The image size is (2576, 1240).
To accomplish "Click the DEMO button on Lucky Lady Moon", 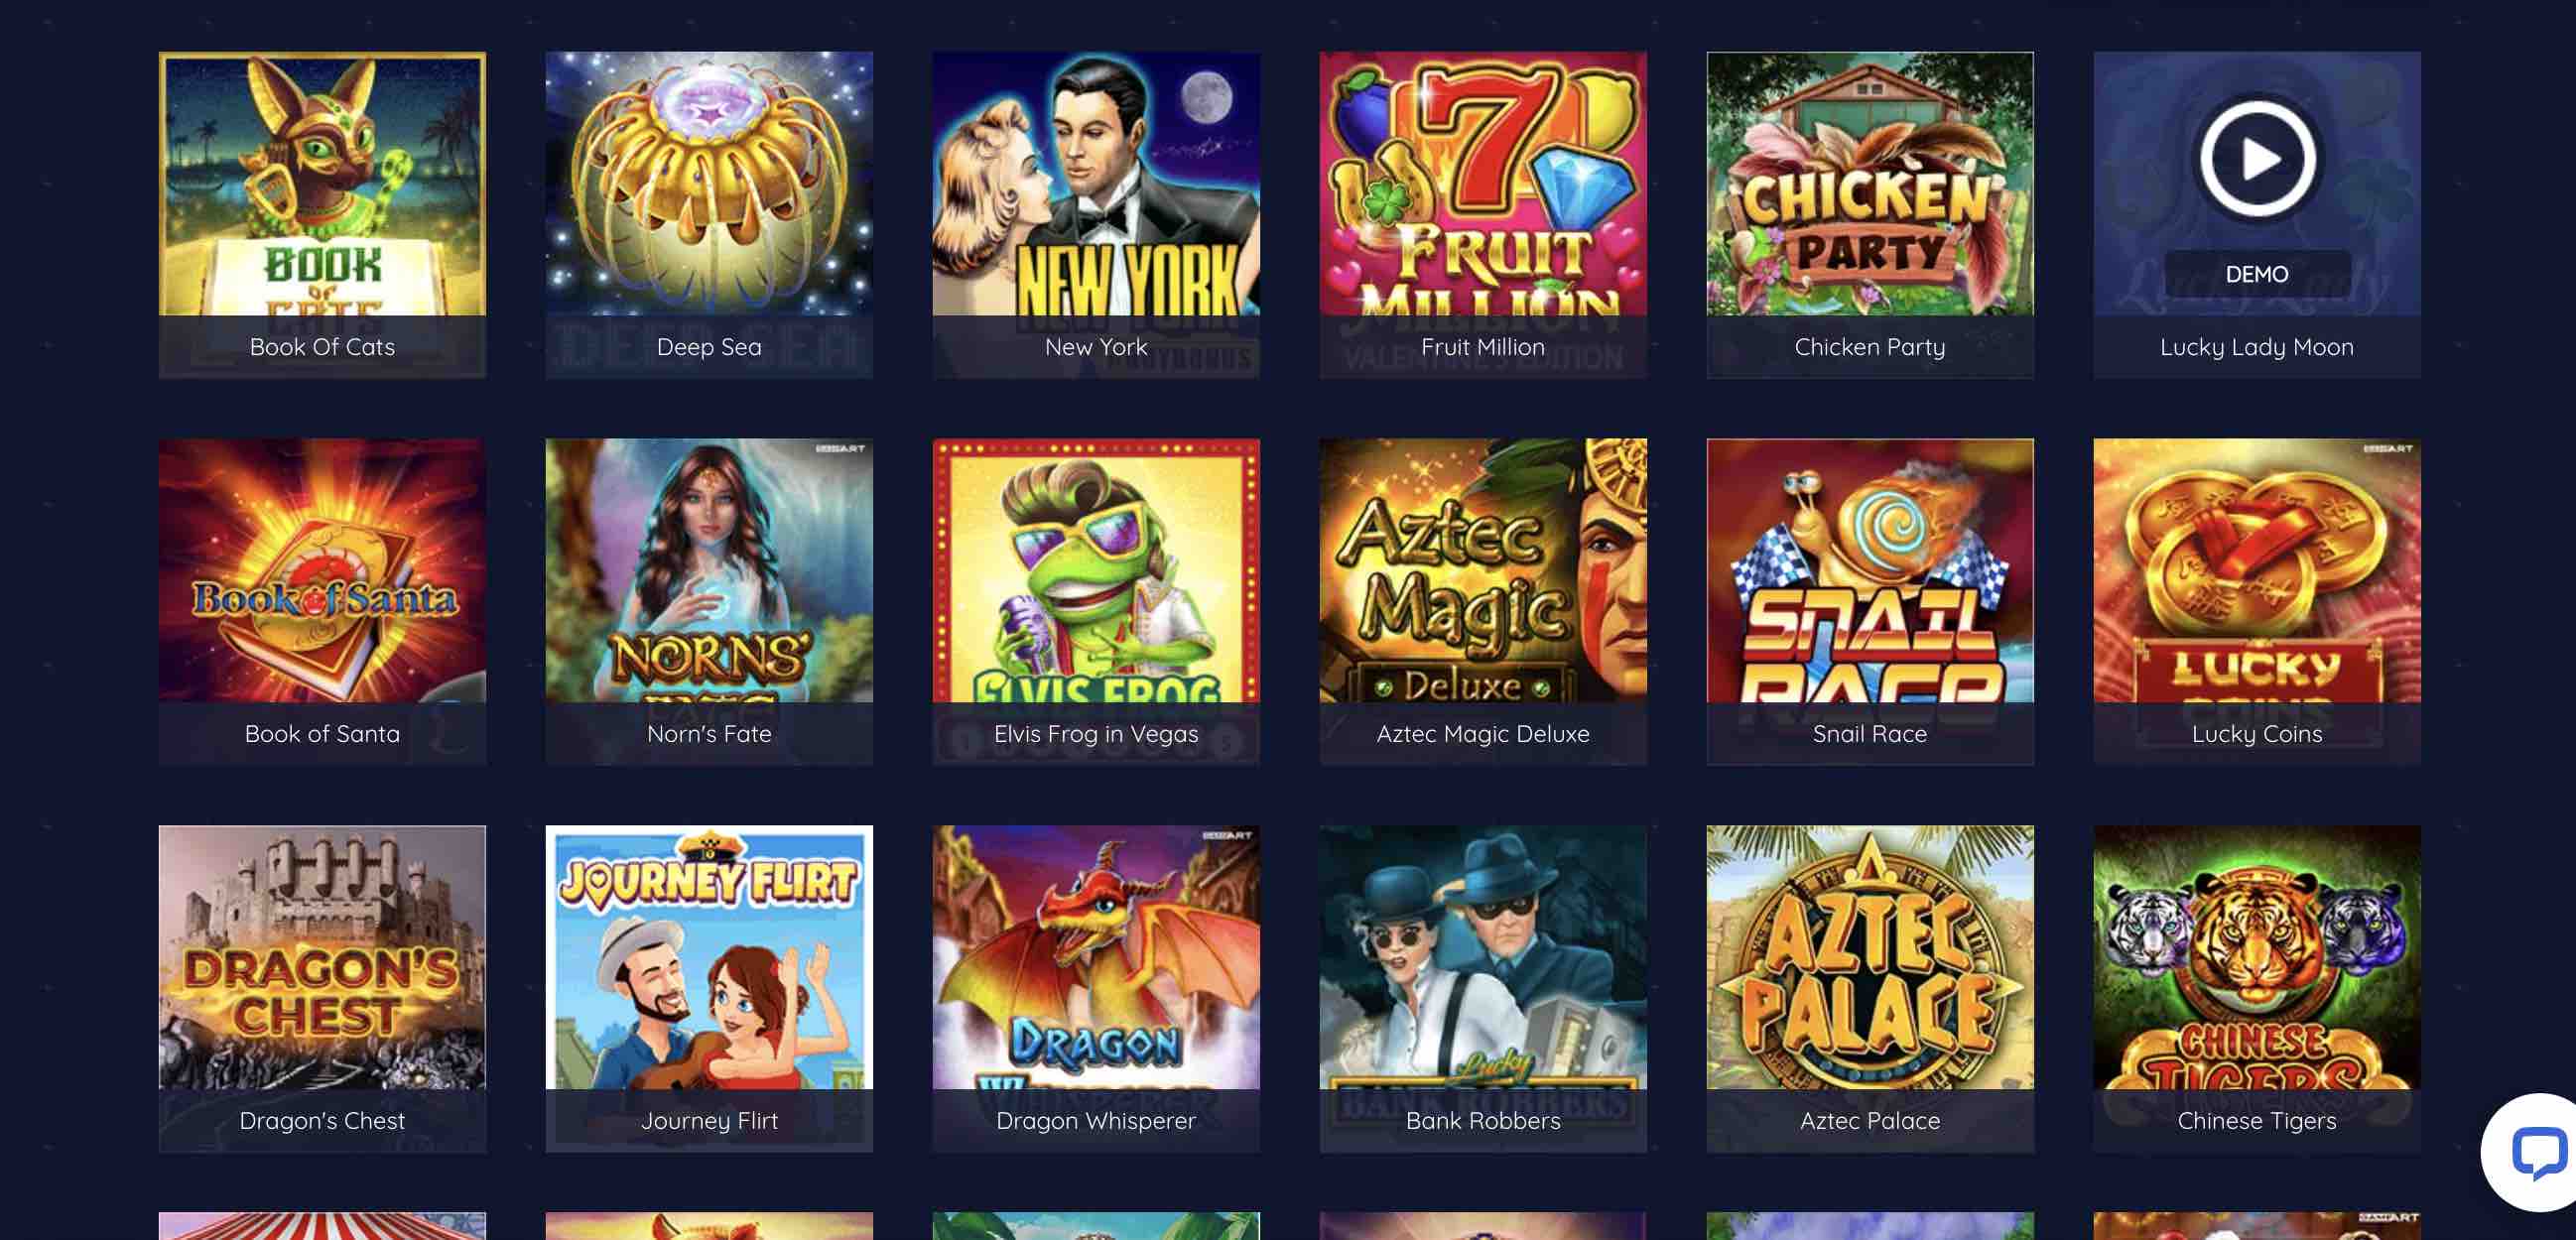I will coord(2257,274).
